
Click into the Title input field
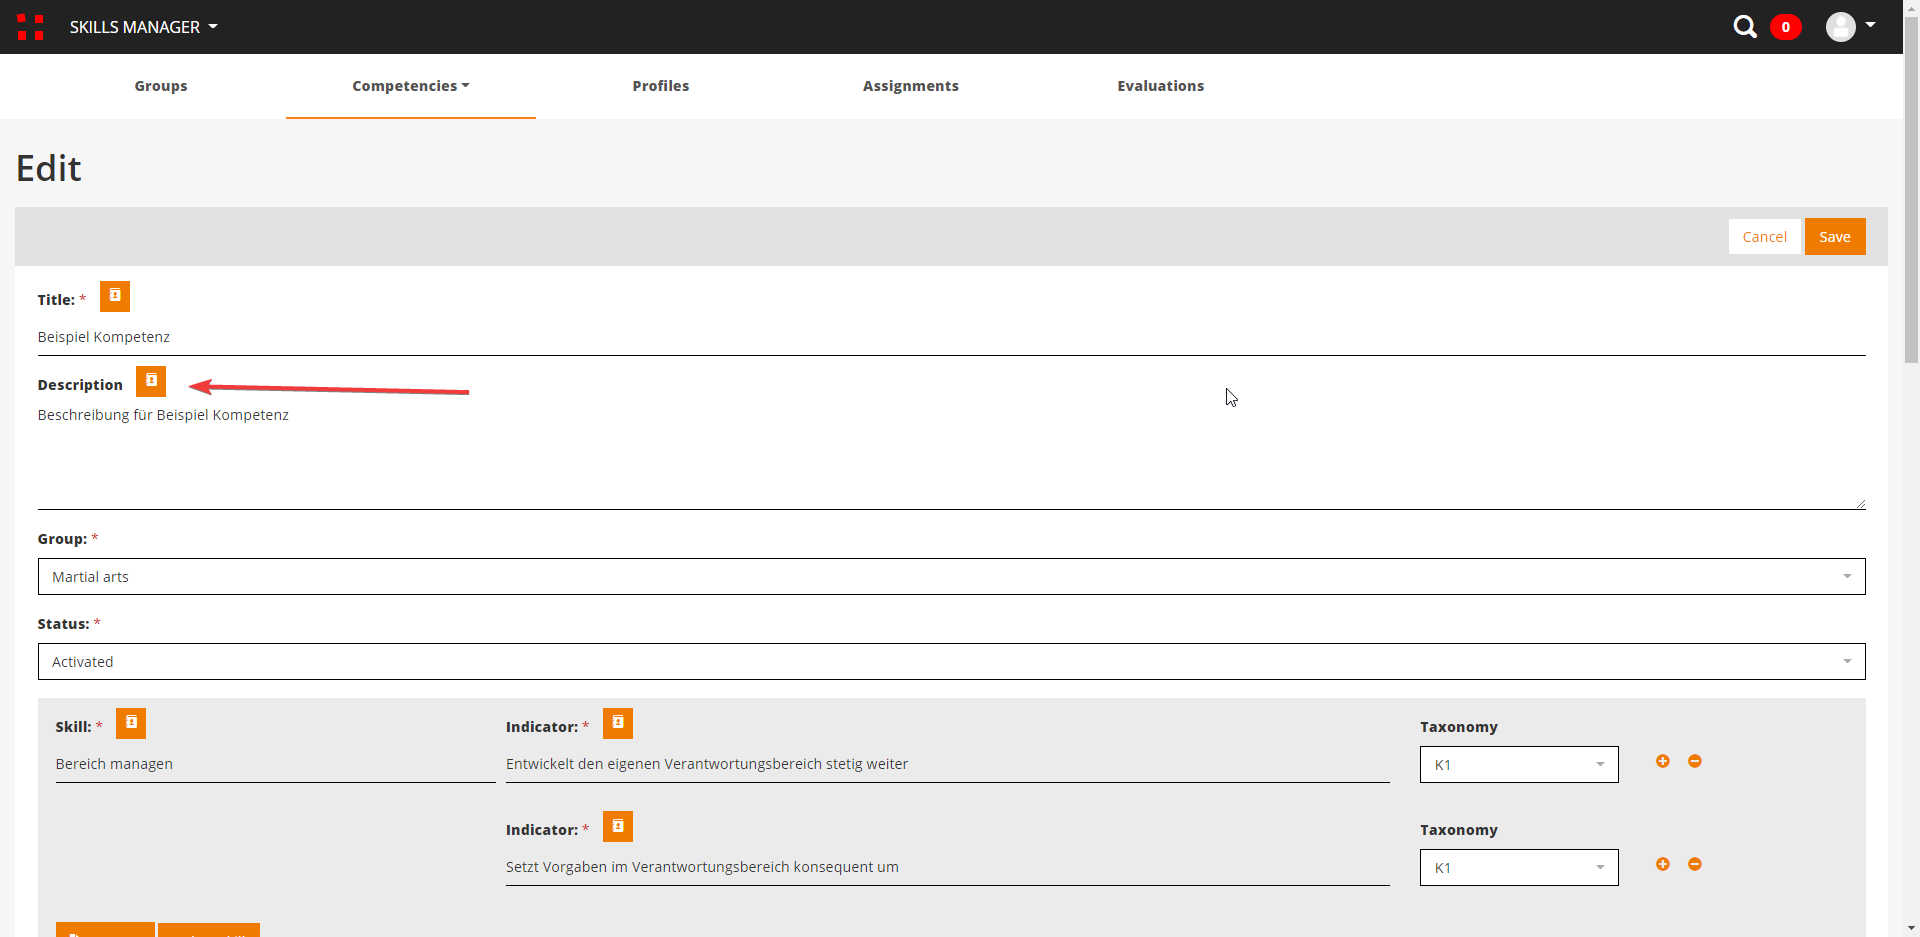tap(951, 338)
